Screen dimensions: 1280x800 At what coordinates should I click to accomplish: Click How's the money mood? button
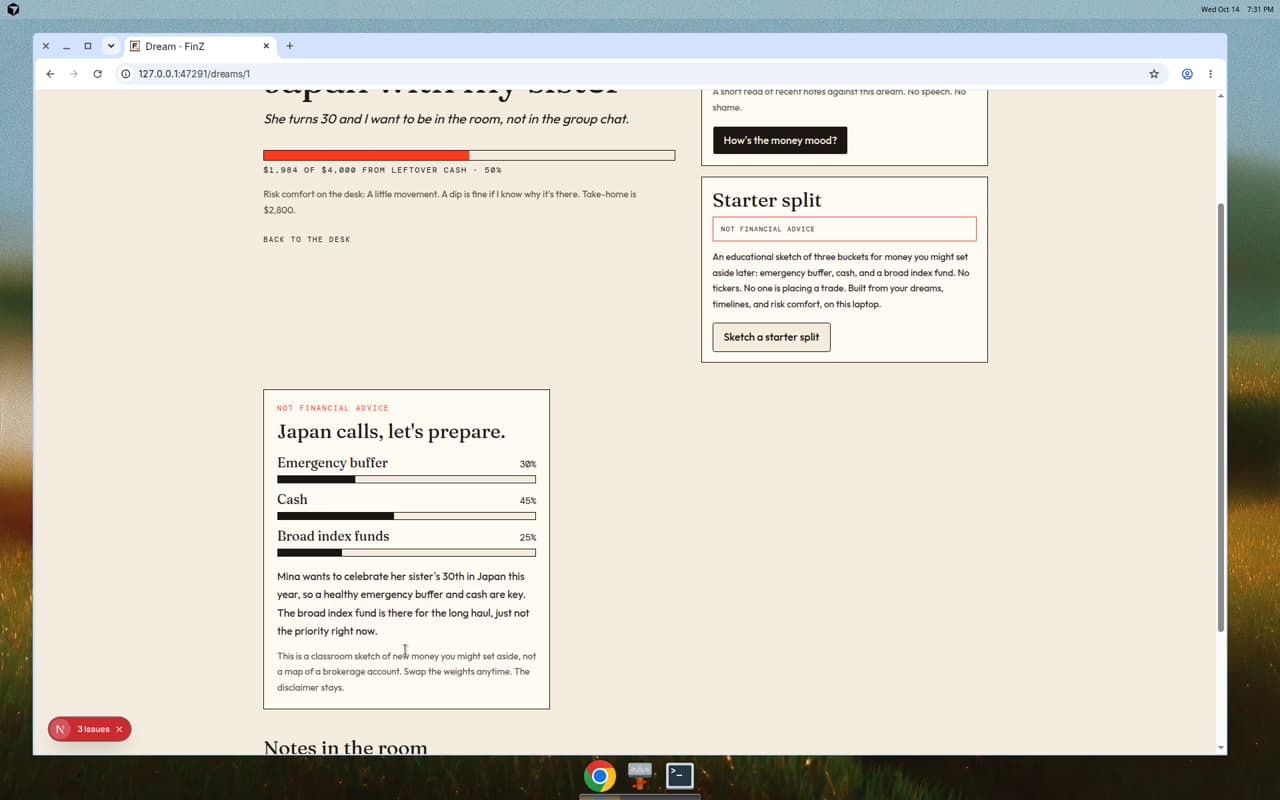point(780,140)
